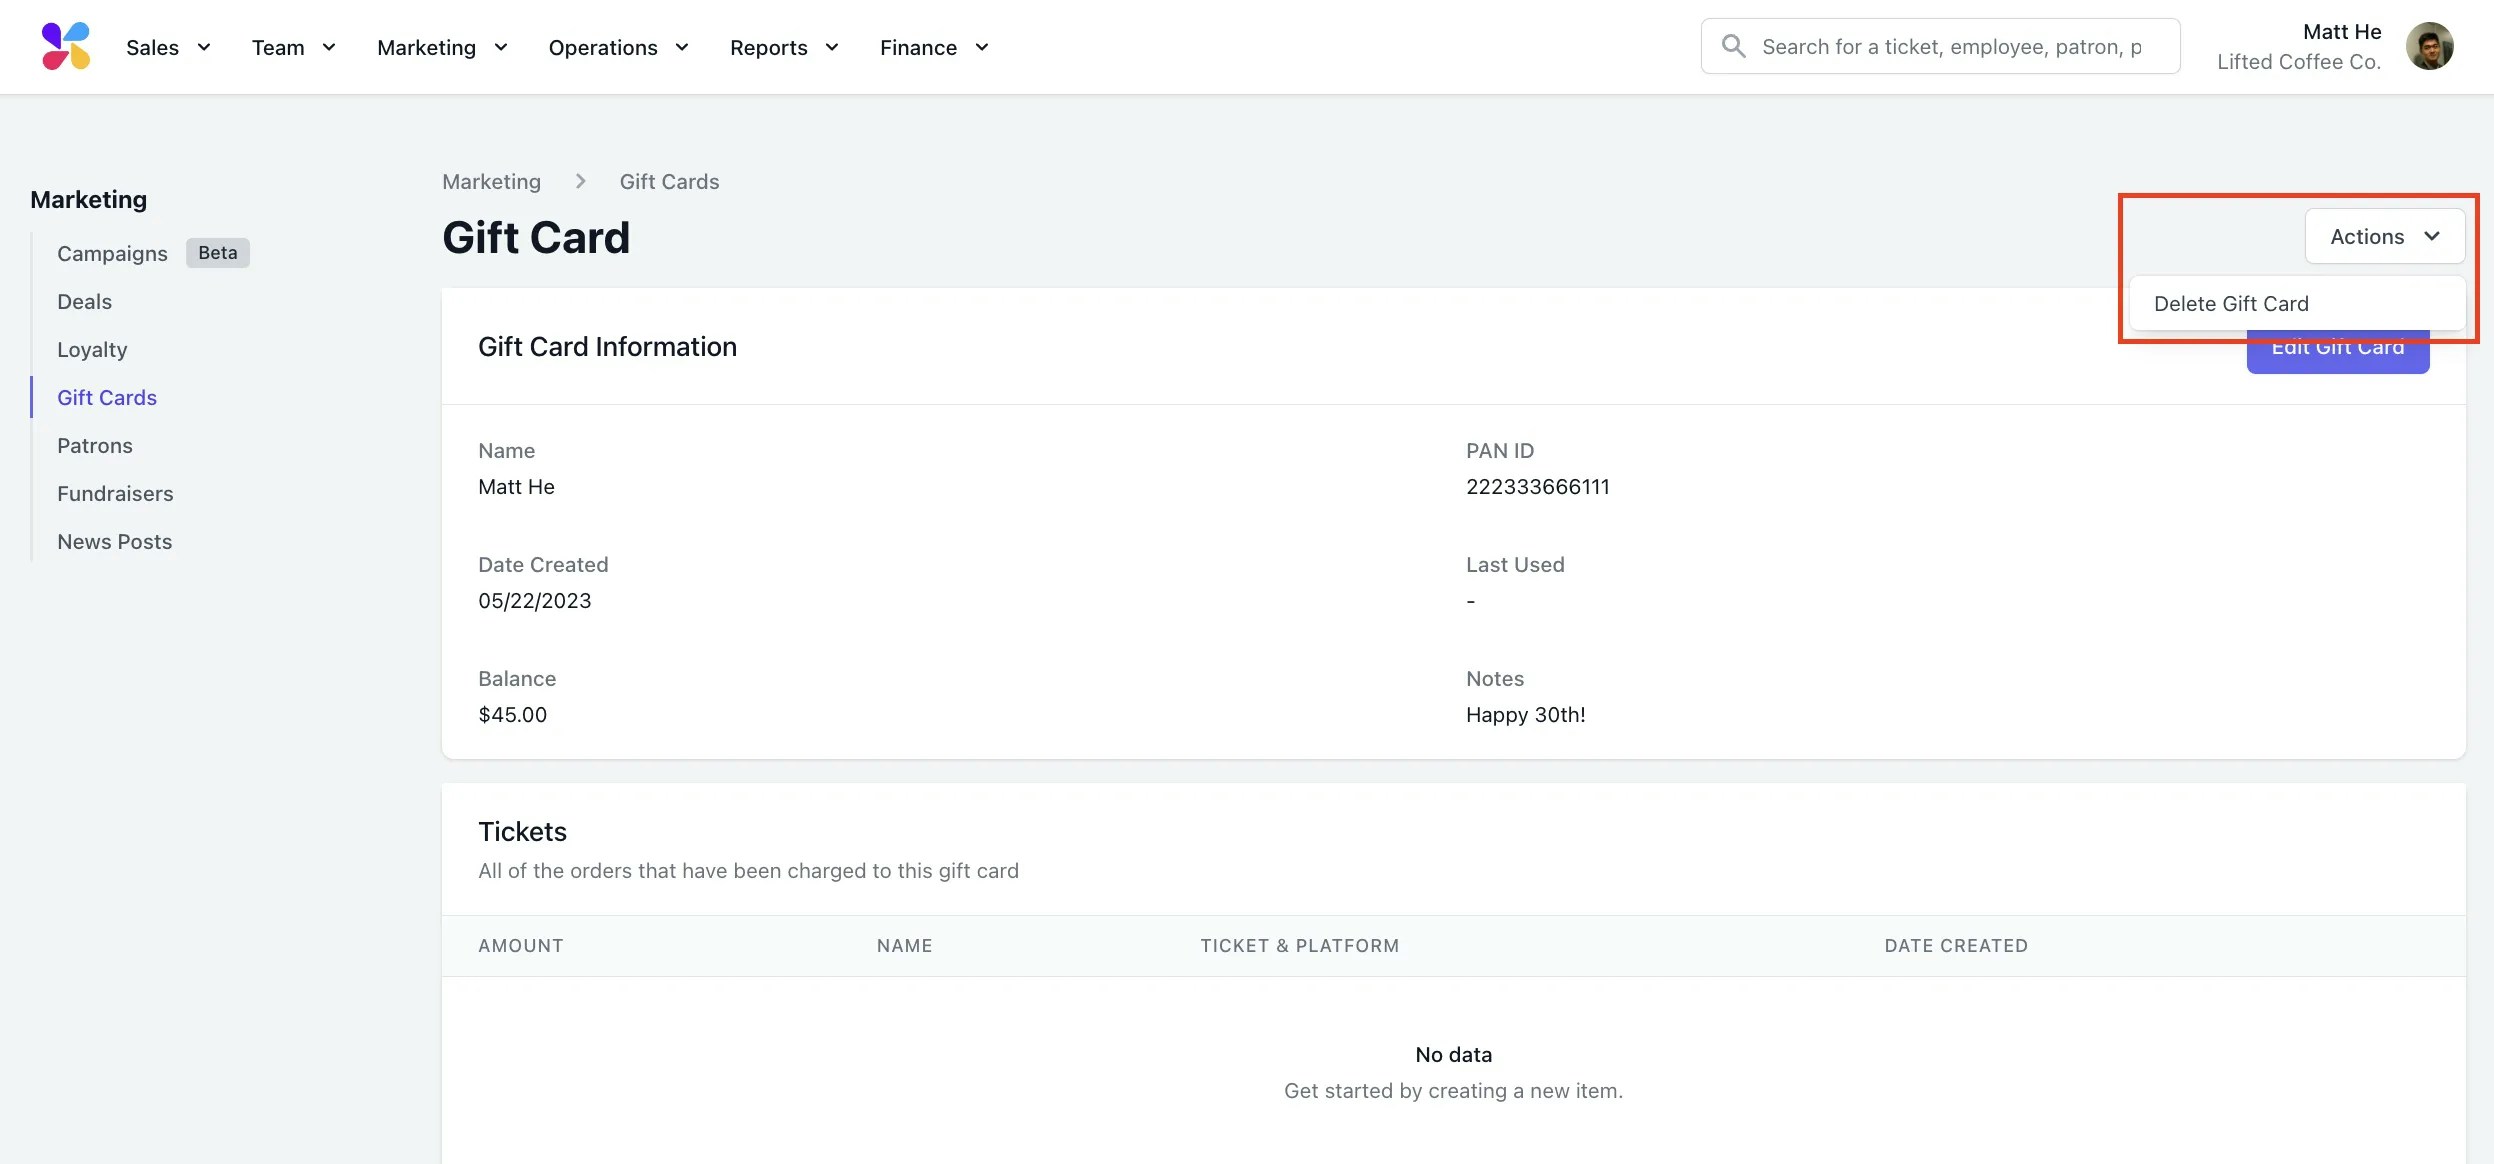
Task: Open the Marketing top navigation dropdown
Action: click(x=442, y=48)
